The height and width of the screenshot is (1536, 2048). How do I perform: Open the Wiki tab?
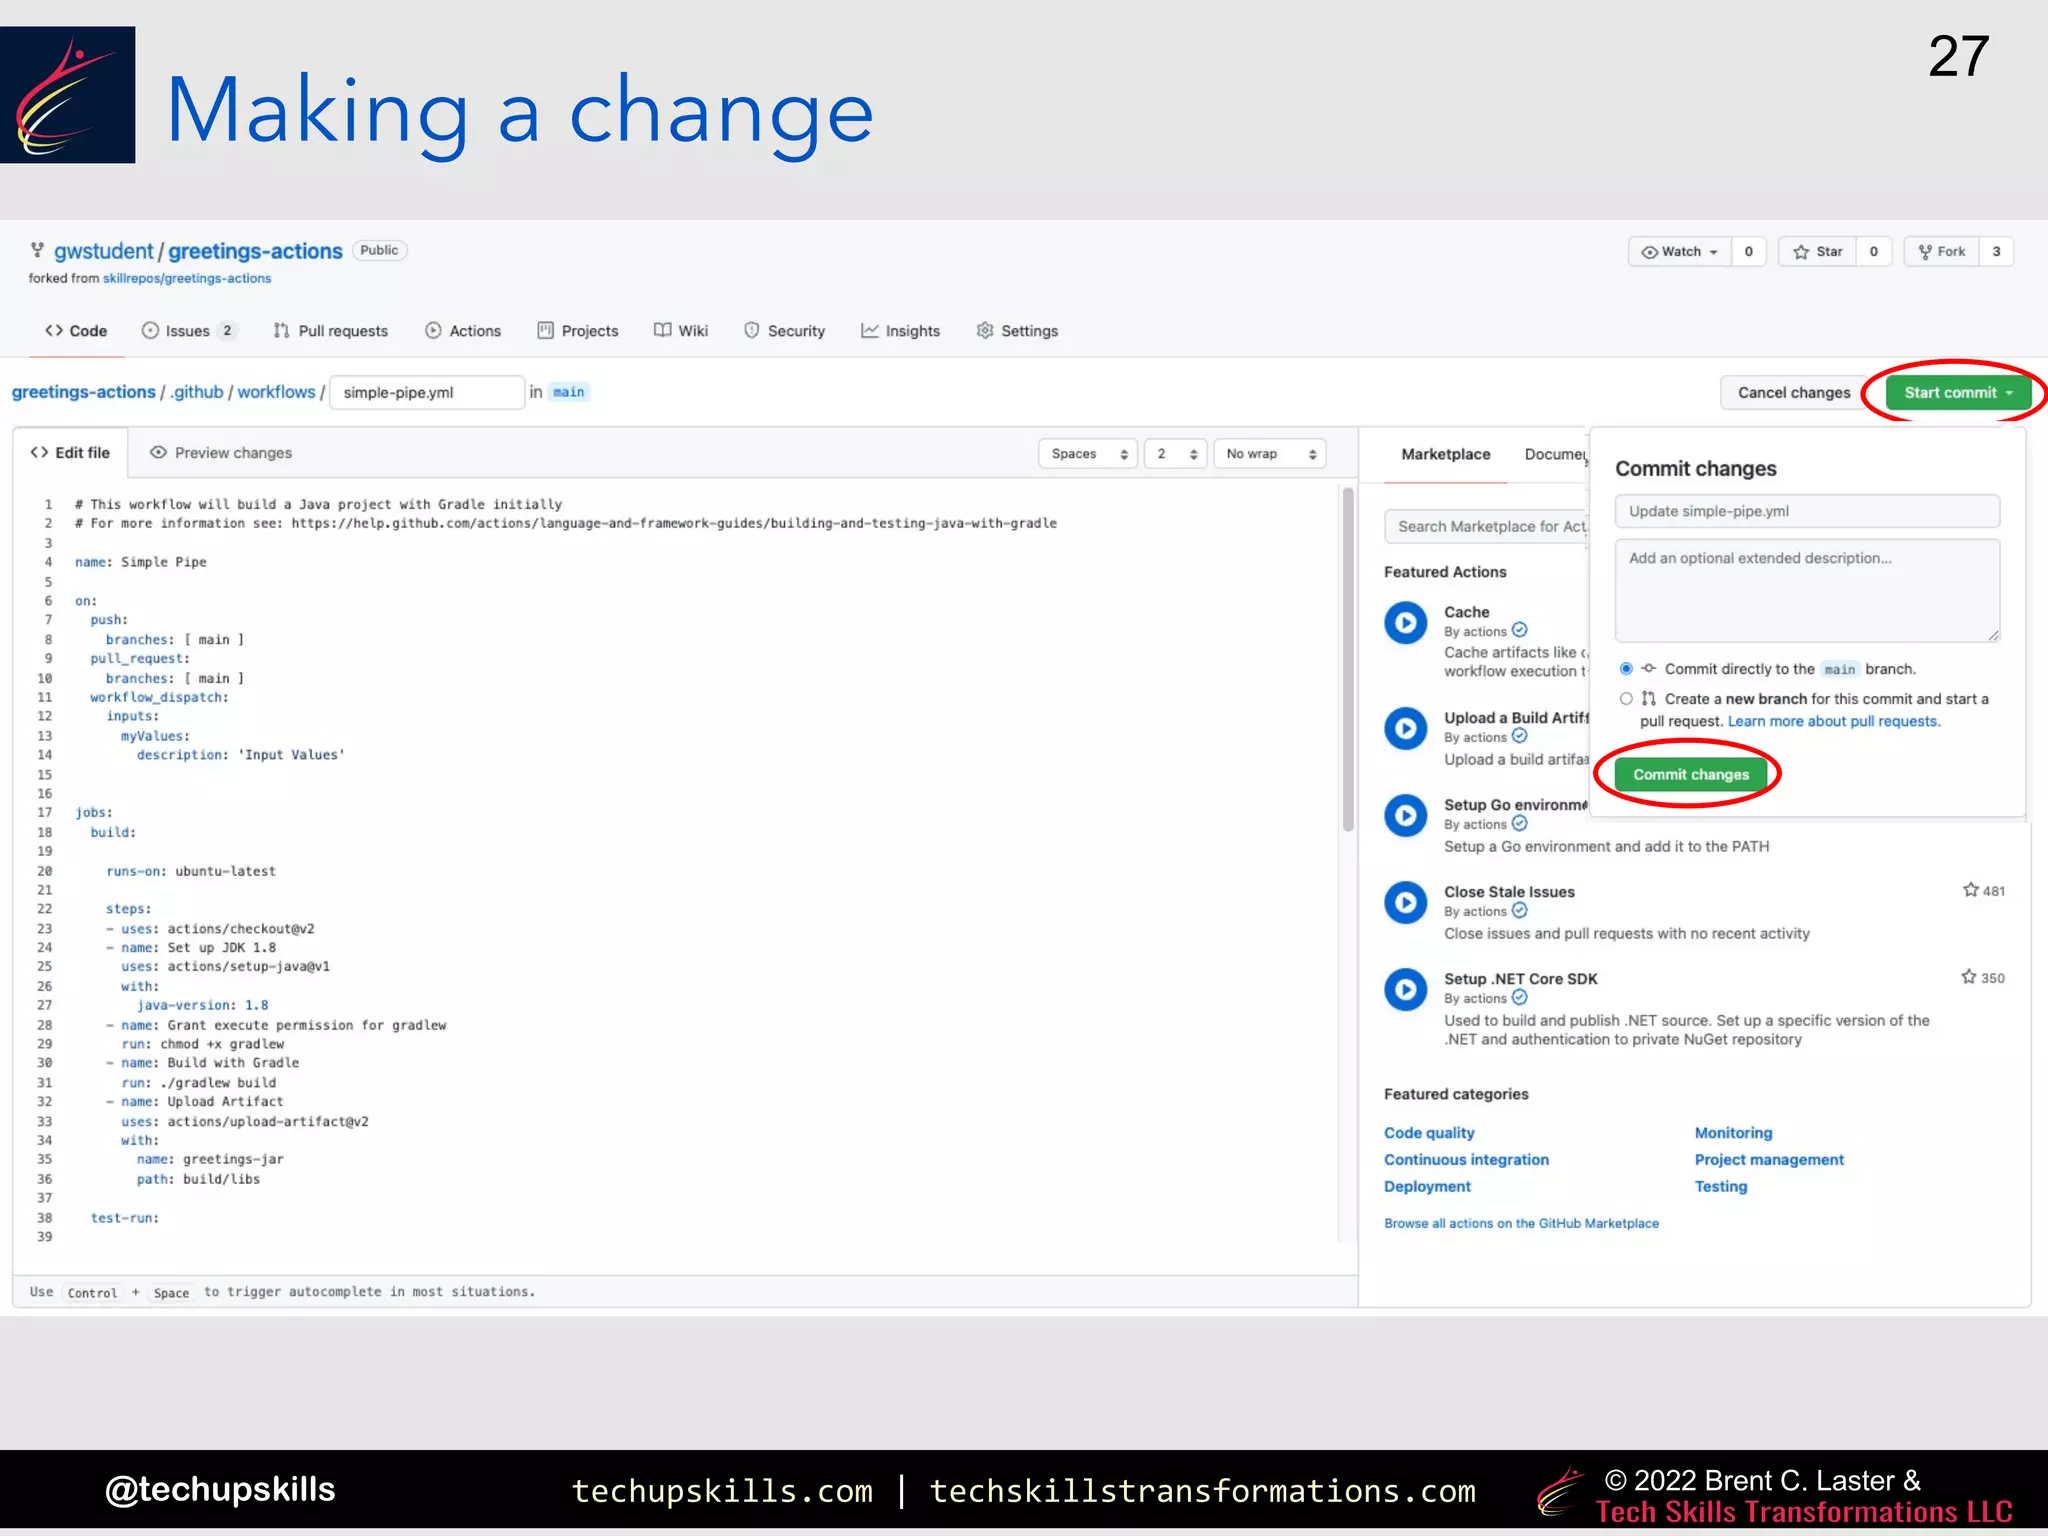681,331
